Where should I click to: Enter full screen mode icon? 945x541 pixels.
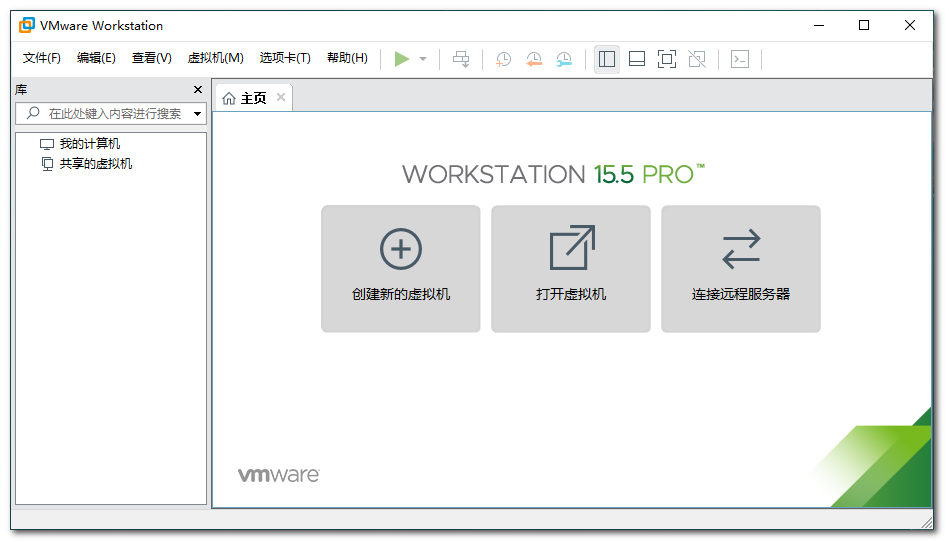click(x=667, y=59)
